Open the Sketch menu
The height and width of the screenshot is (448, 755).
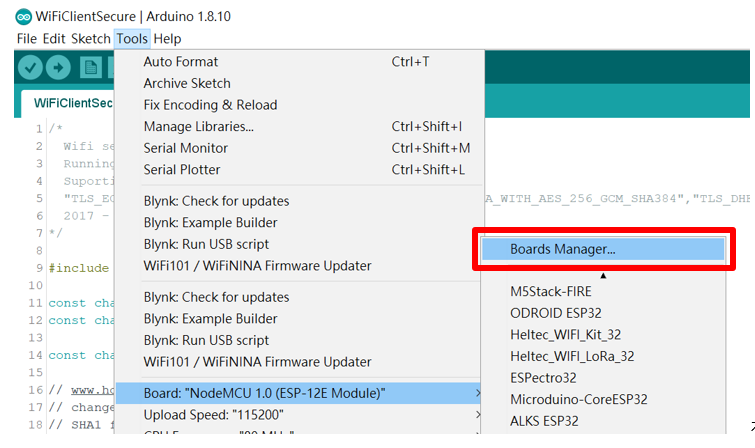pyautogui.click(x=91, y=39)
